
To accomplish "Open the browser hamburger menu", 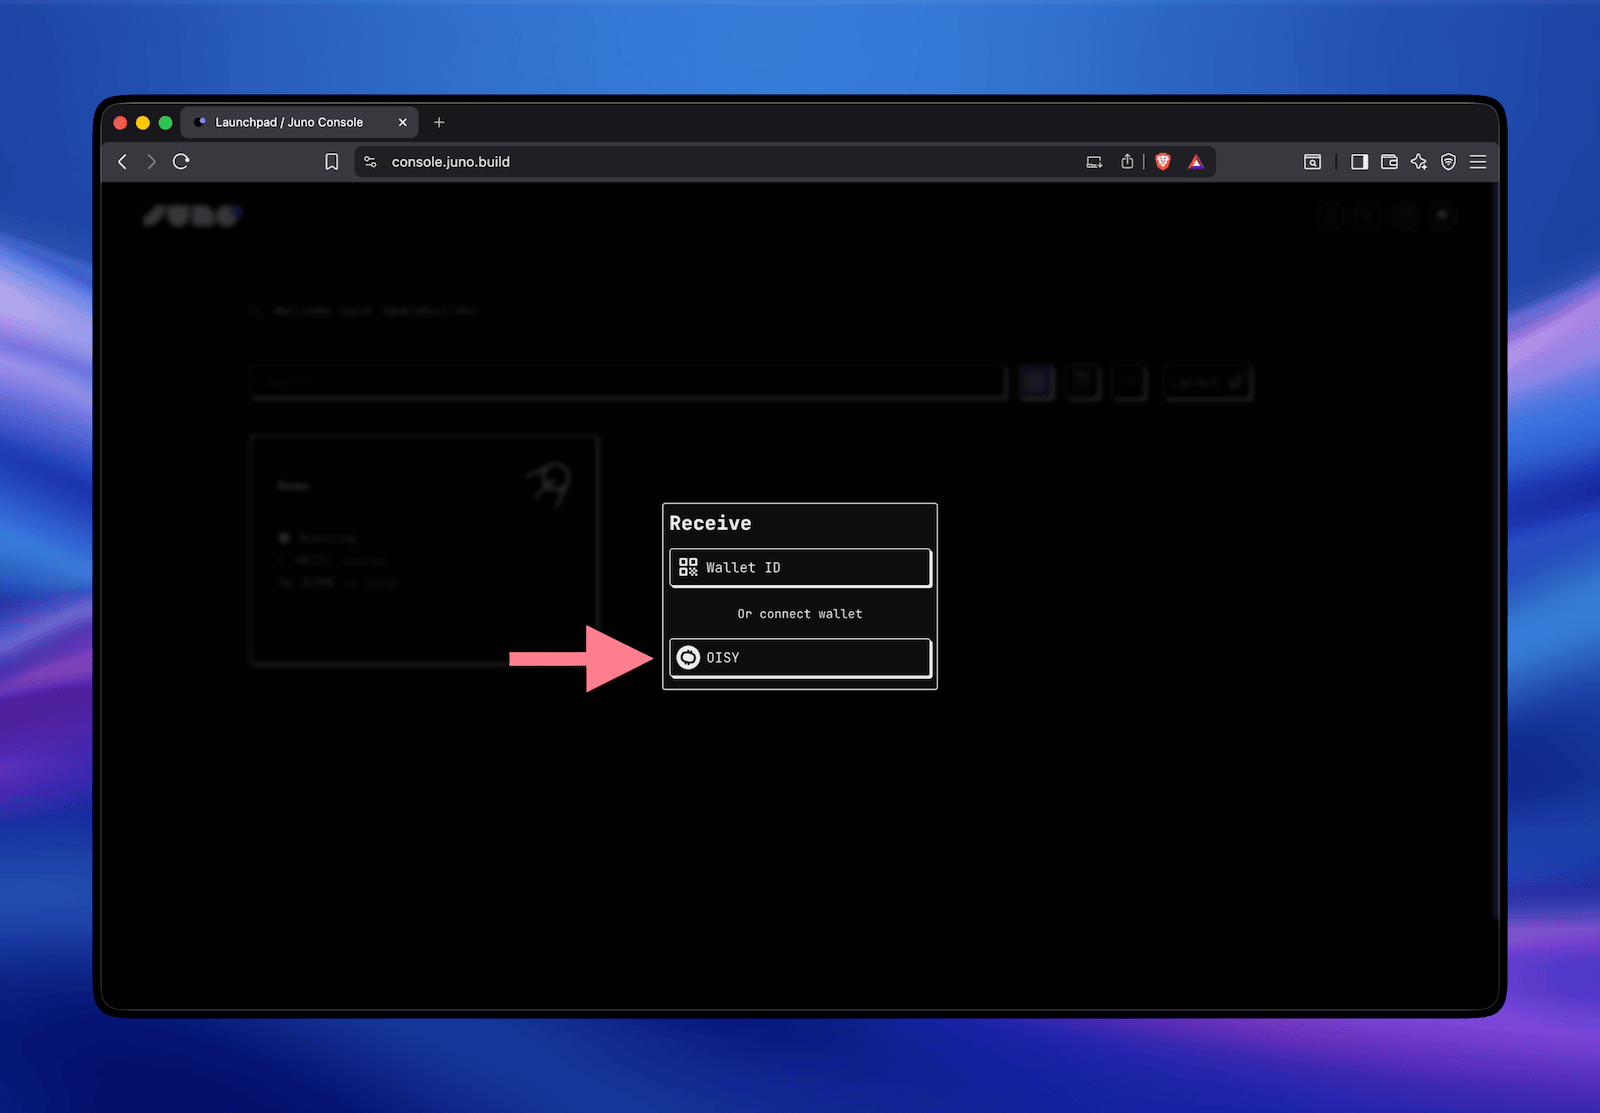I will point(1478,161).
